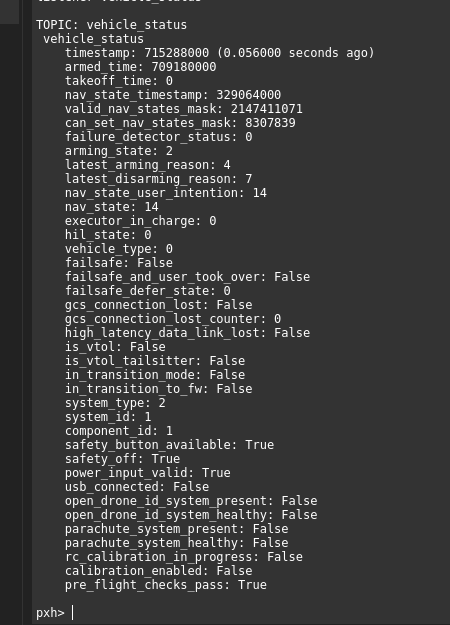Click the parachute_system_present: False line
This screenshot has height=625, width=450.
[177, 529]
